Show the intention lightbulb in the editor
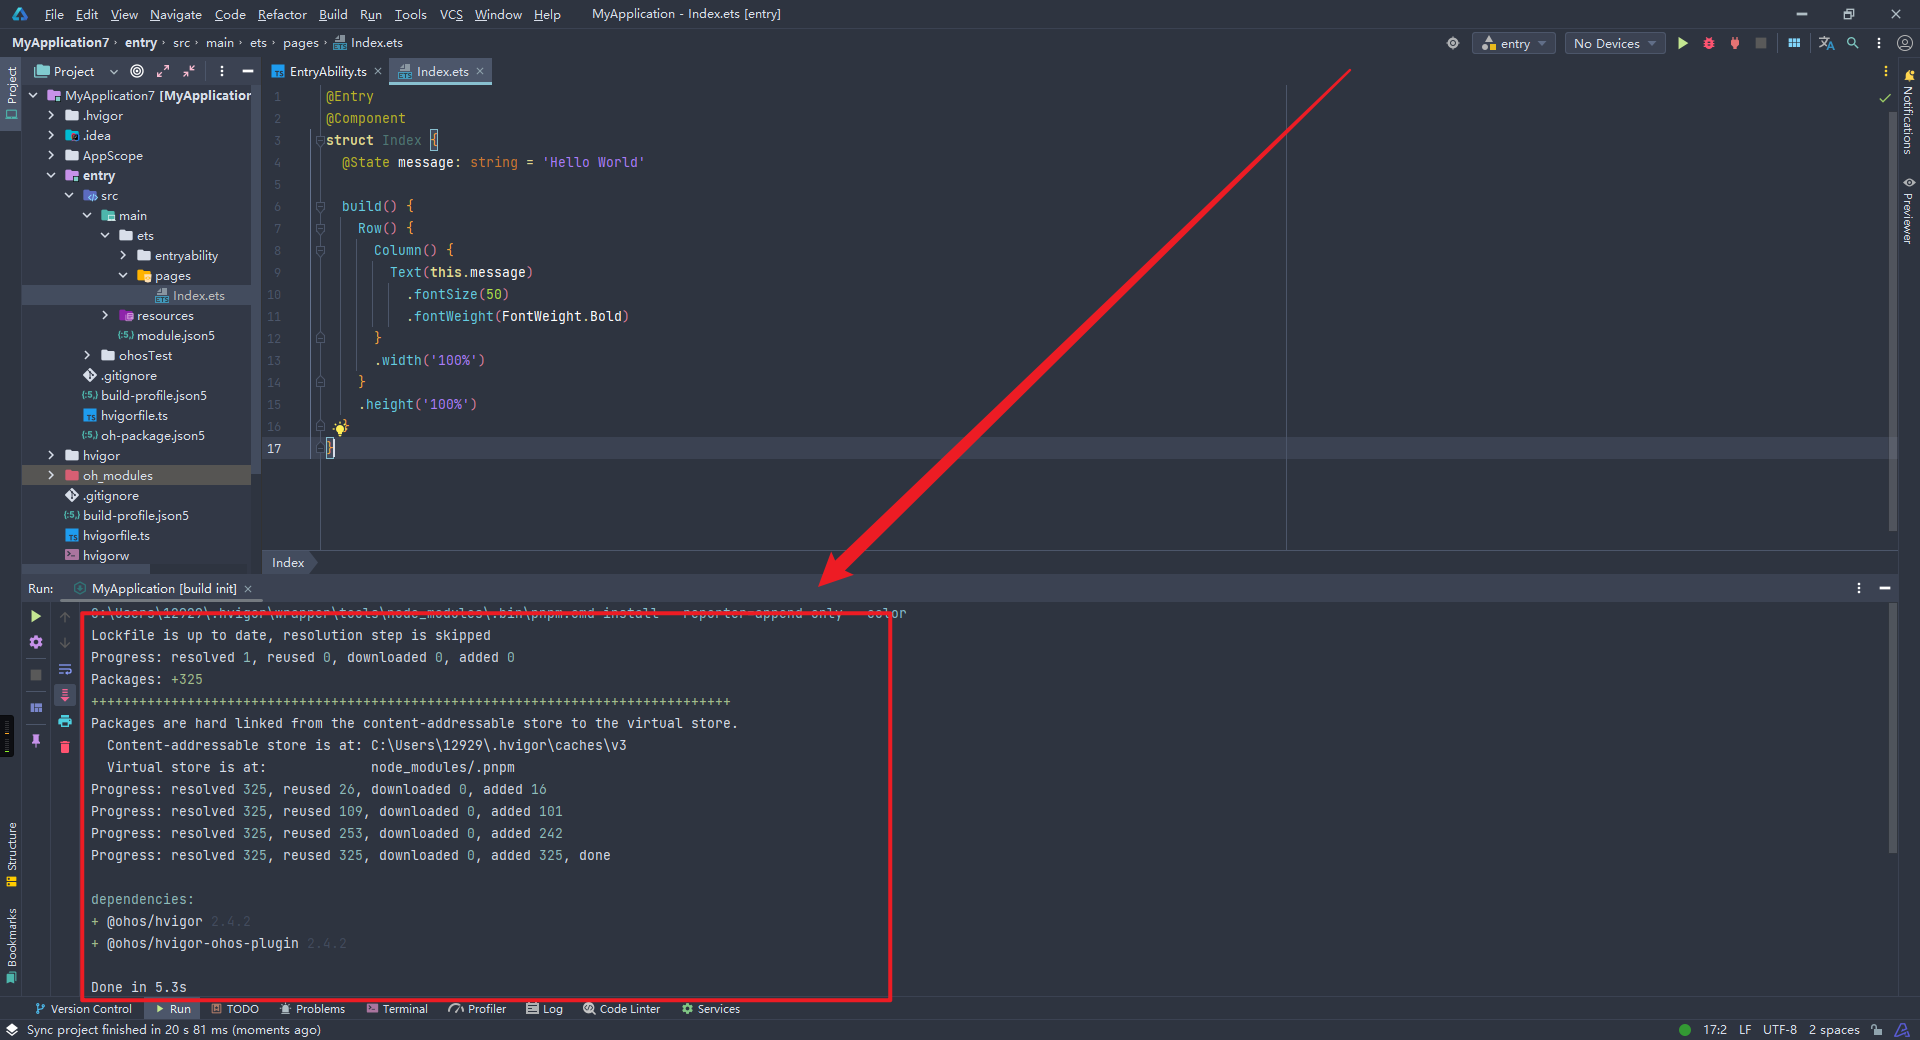This screenshot has width=1920, height=1040. (340, 428)
